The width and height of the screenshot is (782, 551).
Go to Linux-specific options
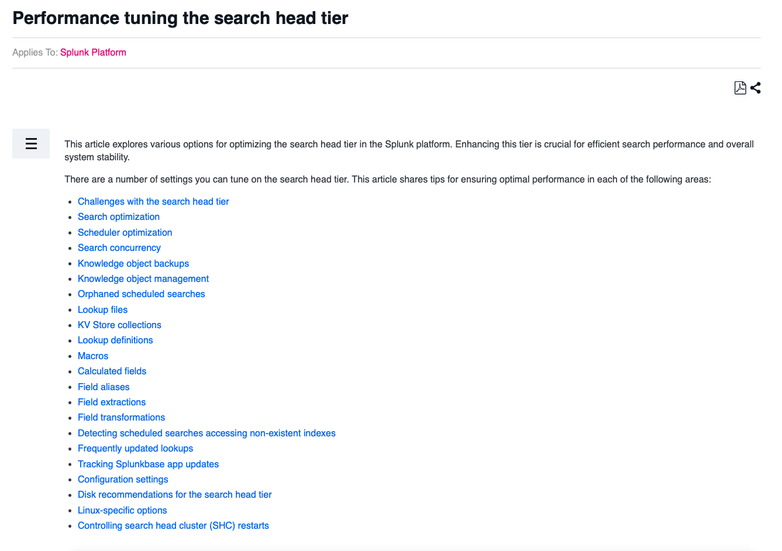pyautogui.click(x=122, y=511)
